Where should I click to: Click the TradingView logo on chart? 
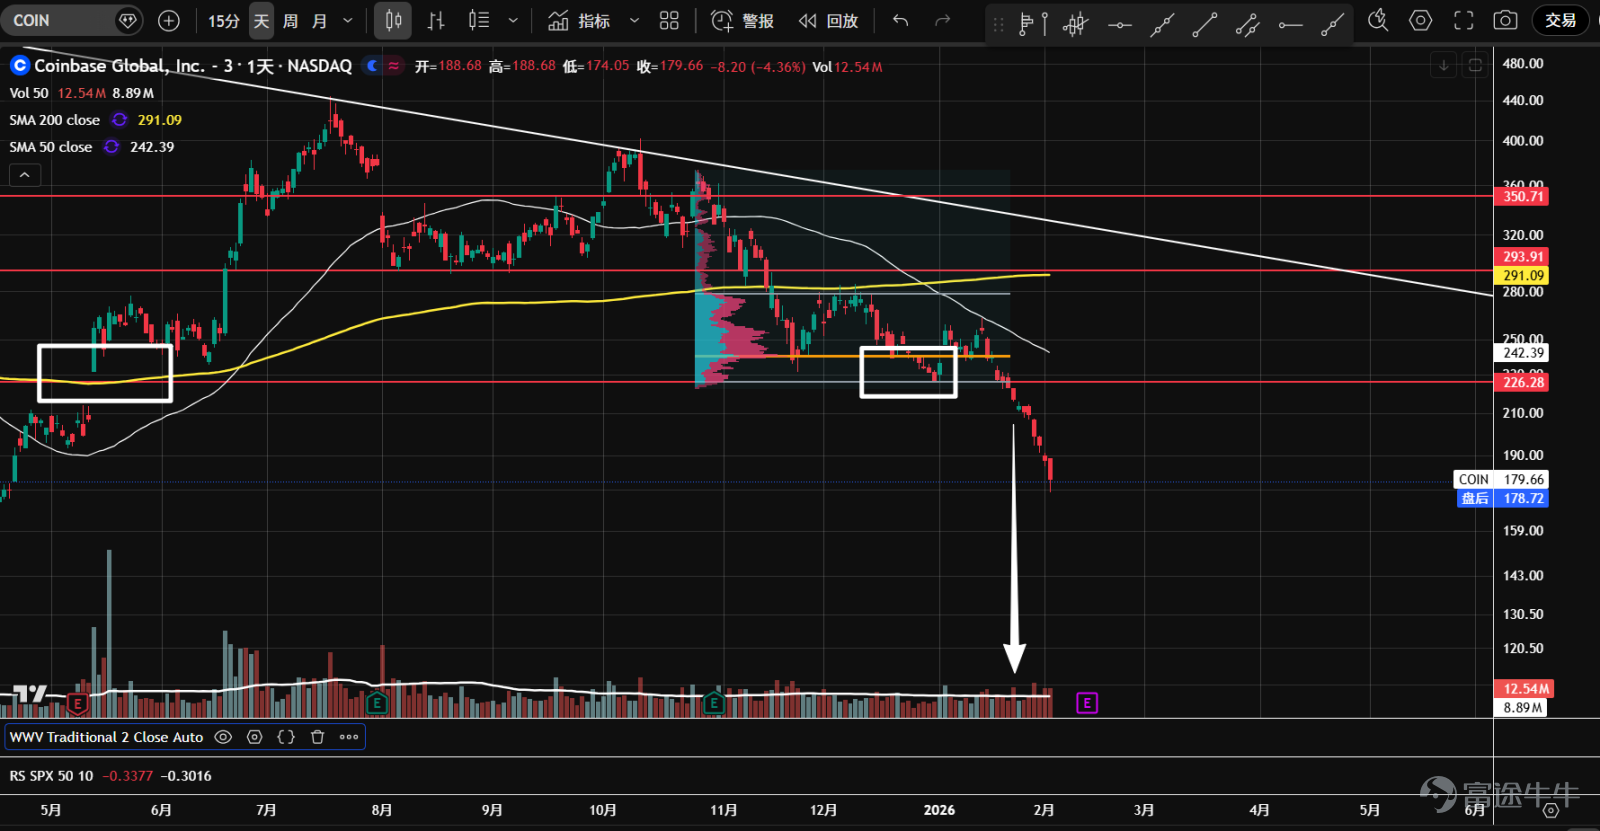point(30,694)
